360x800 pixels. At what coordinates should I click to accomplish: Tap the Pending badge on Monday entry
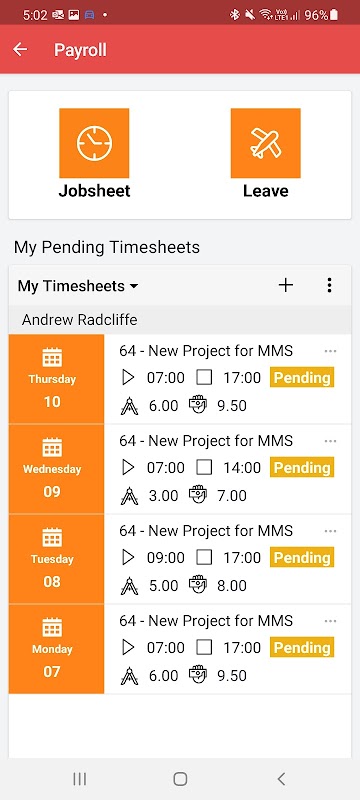pyautogui.click(x=302, y=647)
